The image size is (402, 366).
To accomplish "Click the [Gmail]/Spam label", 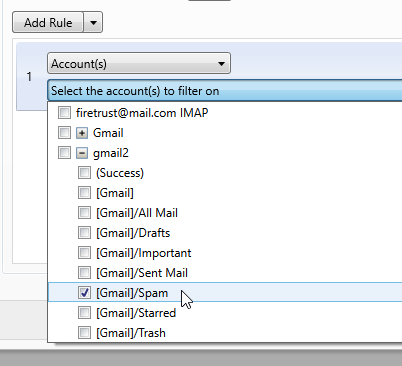I will [132, 293].
